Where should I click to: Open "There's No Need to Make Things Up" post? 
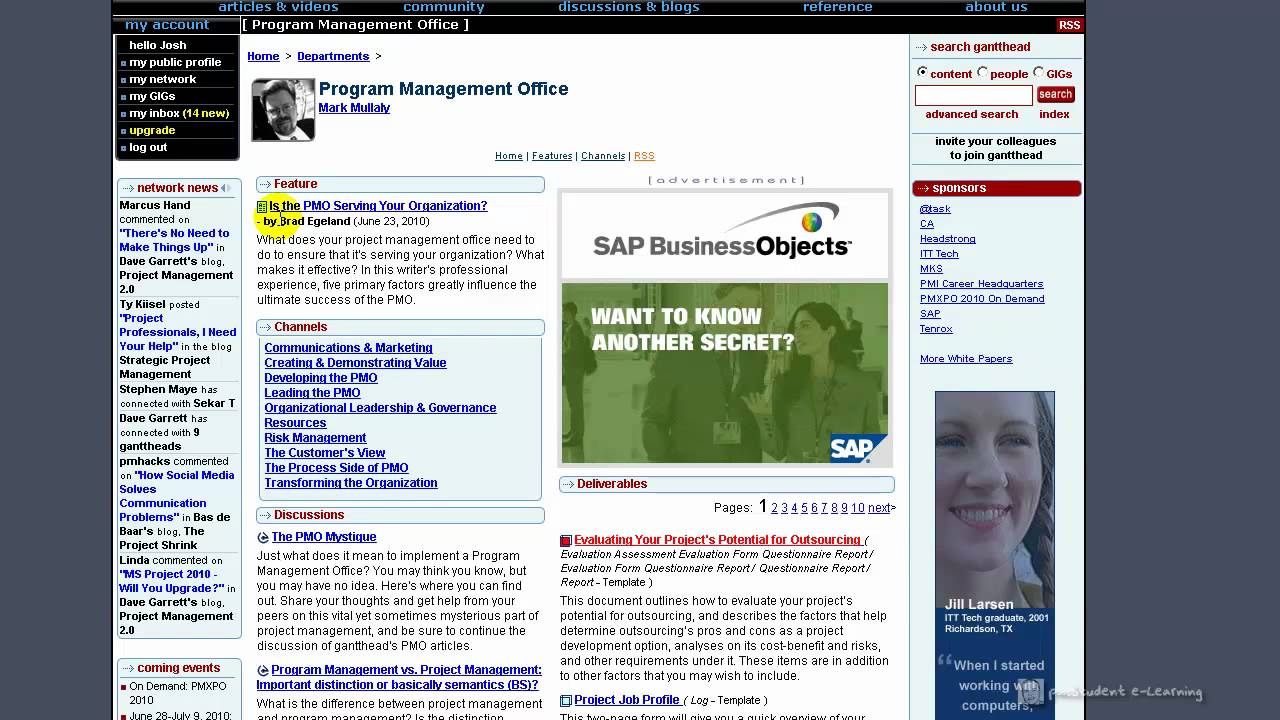tap(174, 240)
